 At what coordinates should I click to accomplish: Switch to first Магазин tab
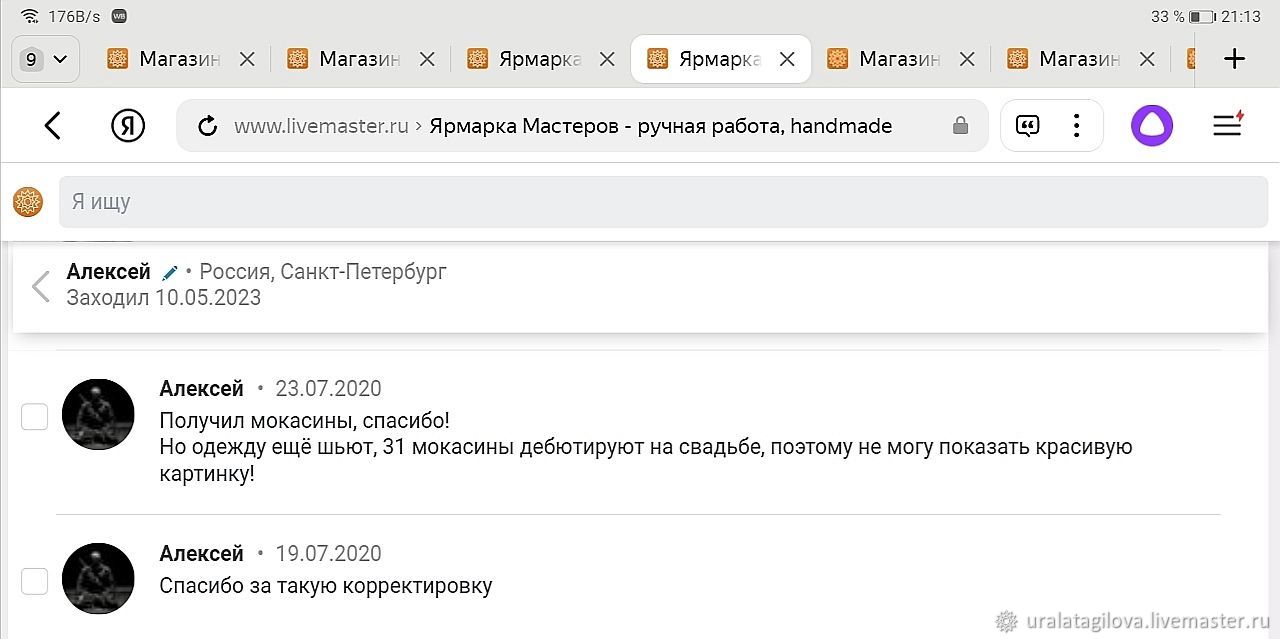pyautogui.click(x=165, y=59)
